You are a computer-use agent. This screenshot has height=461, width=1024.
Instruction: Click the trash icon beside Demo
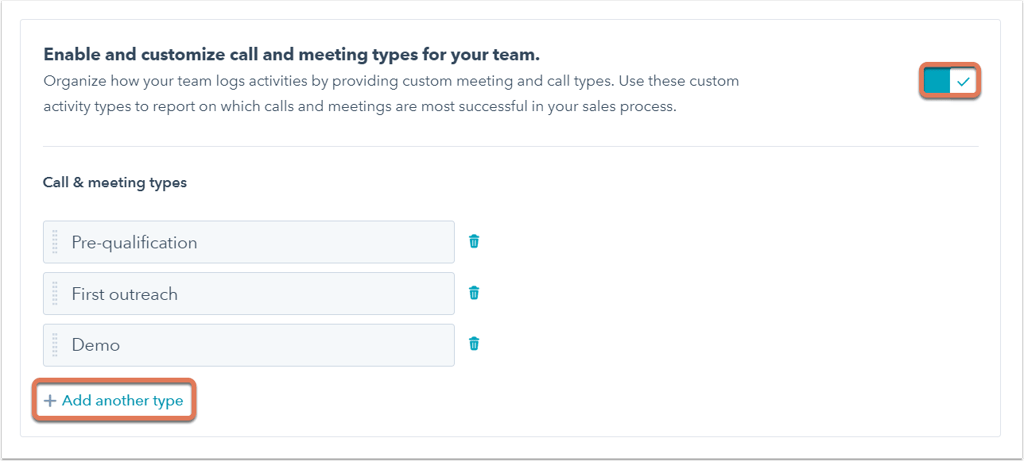tap(474, 343)
